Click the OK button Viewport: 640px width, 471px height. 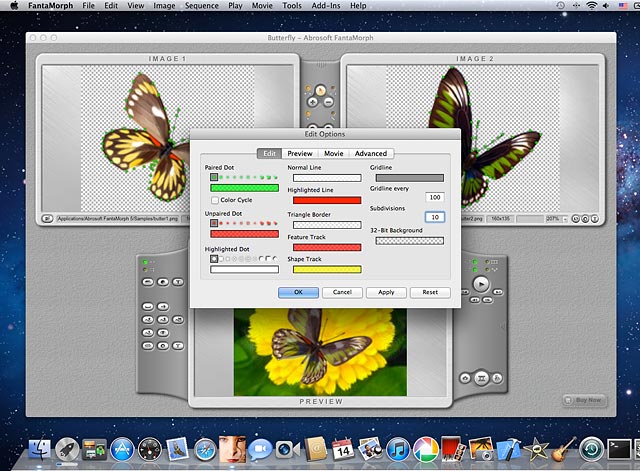298,292
